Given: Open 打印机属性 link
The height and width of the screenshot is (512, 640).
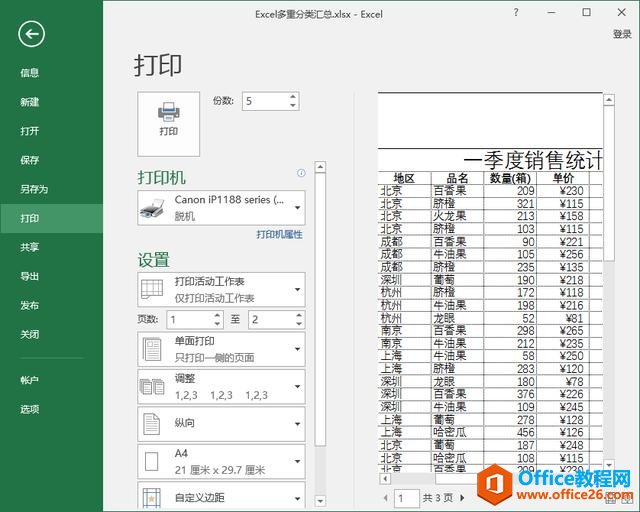Looking at the screenshot, I should click(279, 234).
